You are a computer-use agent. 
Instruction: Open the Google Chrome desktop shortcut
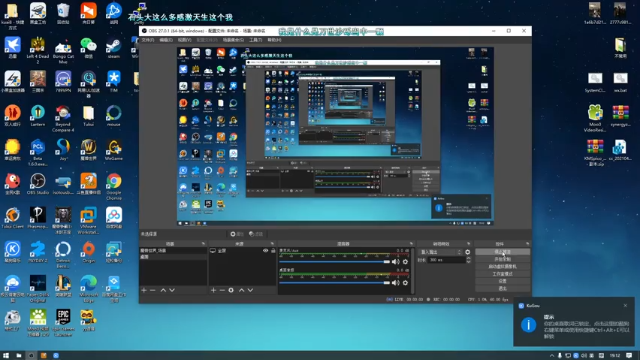point(114,186)
